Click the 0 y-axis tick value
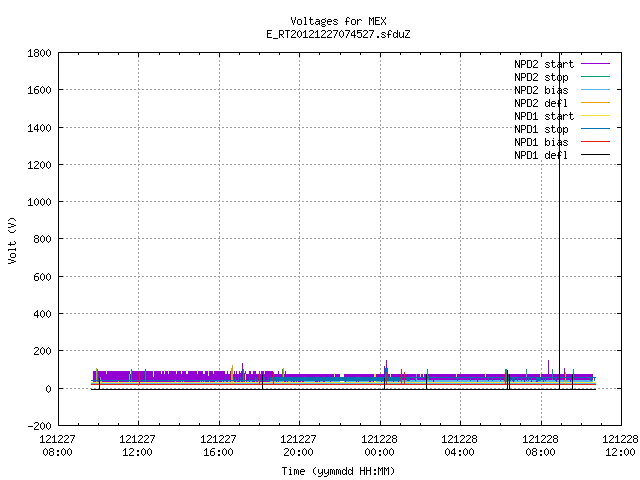640x480 pixels. point(49,389)
